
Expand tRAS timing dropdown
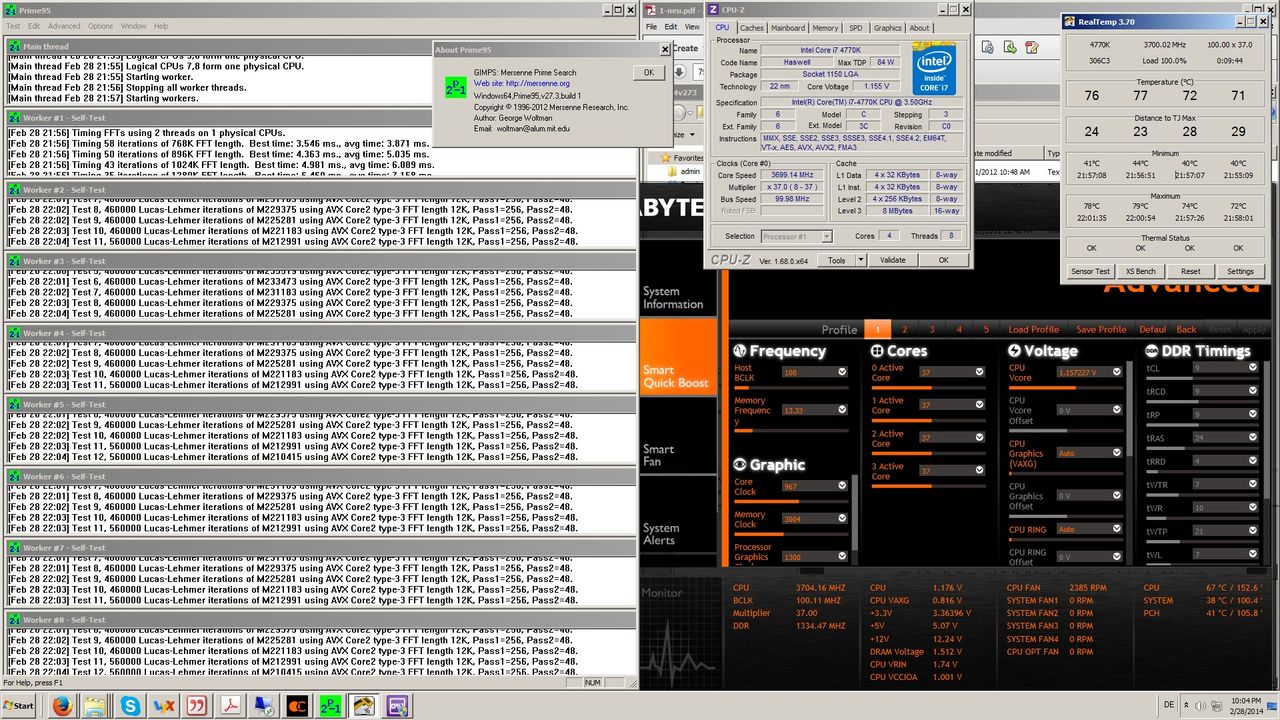tap(1253, 438)
